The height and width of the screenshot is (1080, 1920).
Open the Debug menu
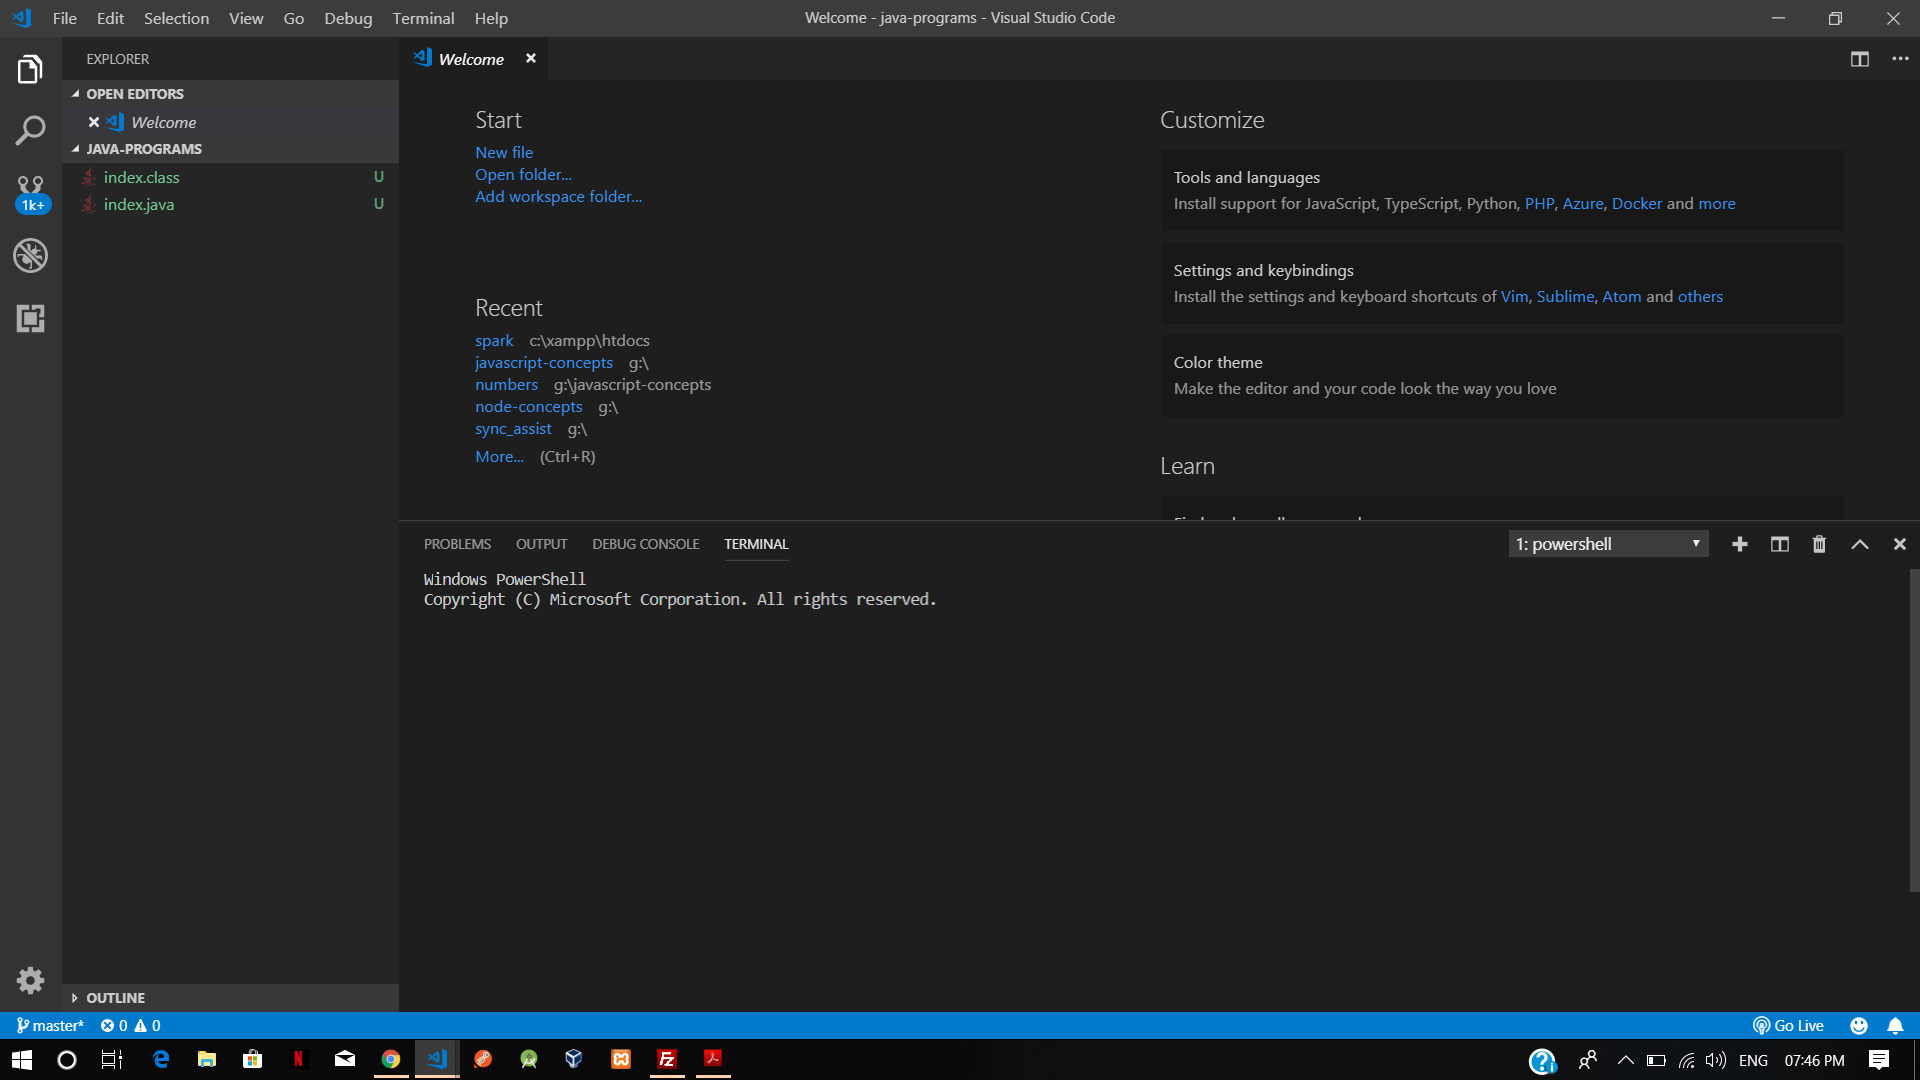347,18
